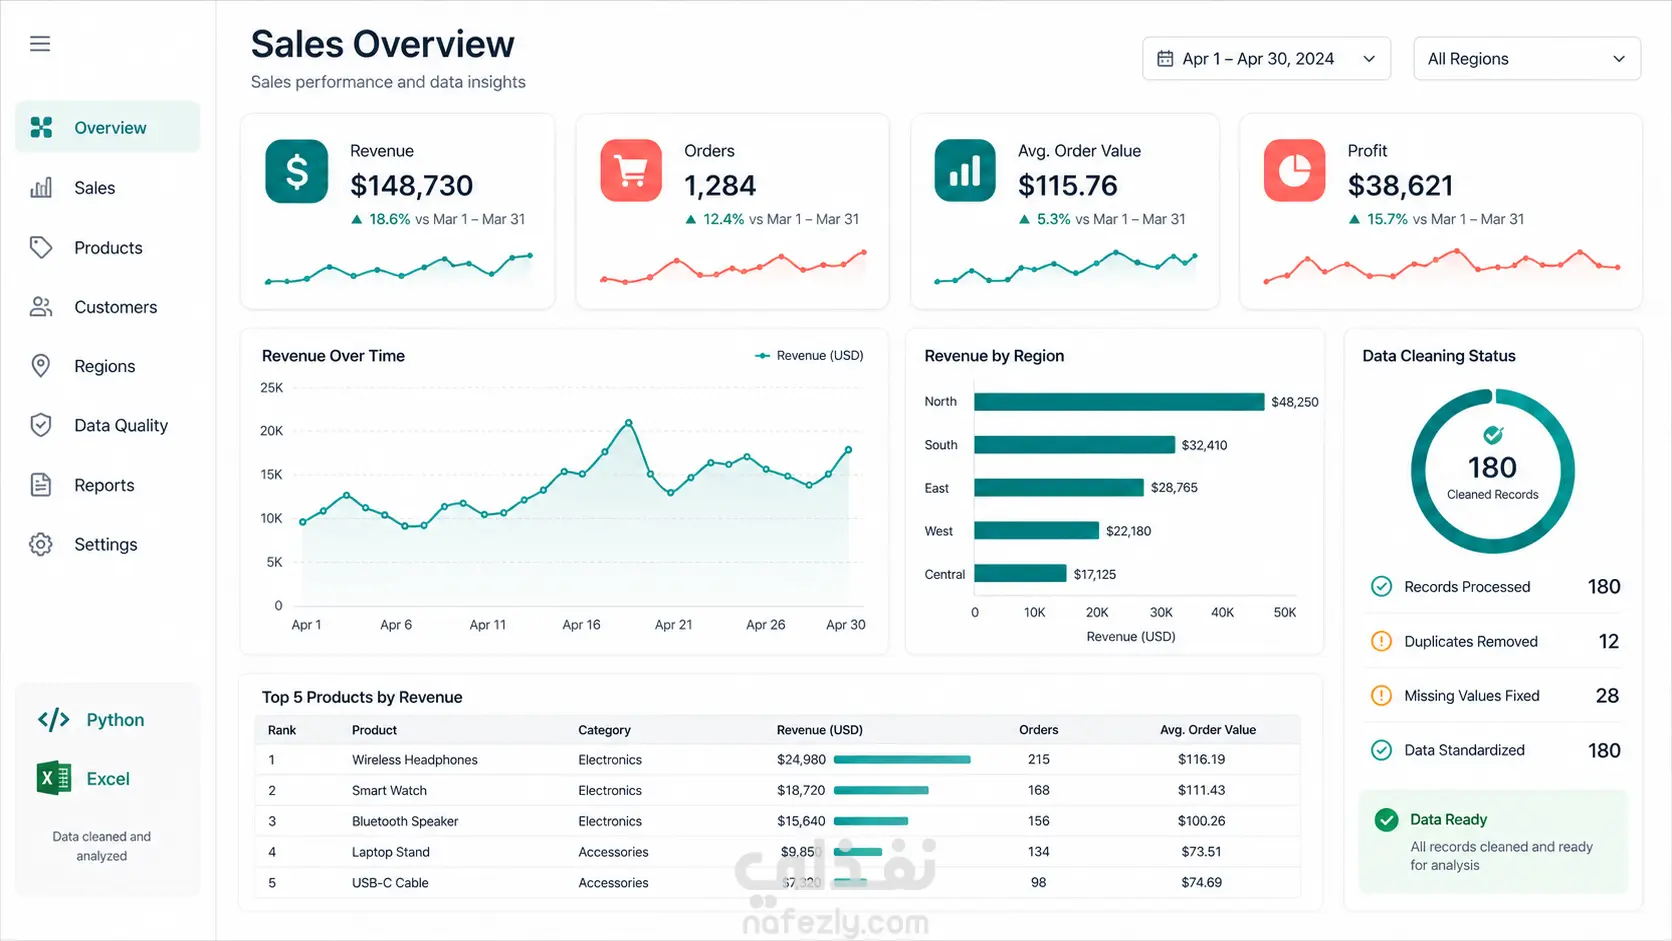Click the Profit pie chart icon

pyautogui.click(x=1295, y=171)
